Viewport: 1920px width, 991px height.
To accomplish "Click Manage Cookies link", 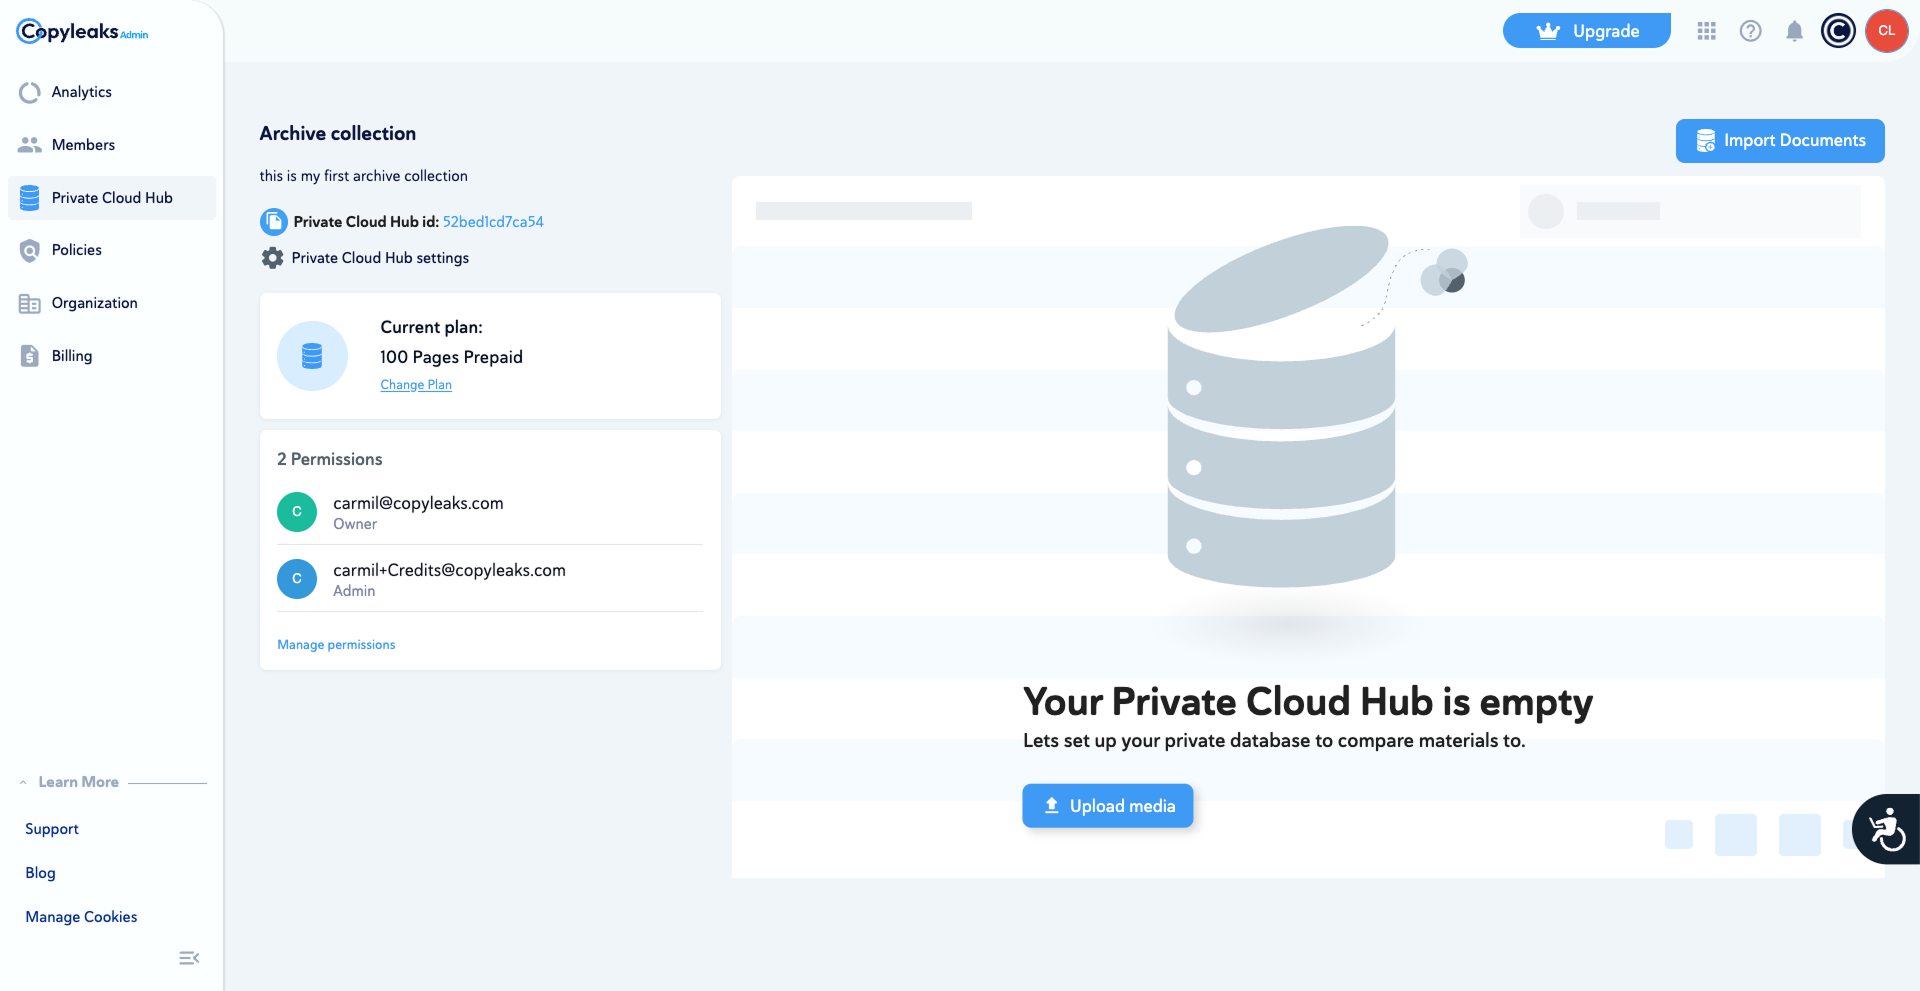I will click(x=81, y=917).
